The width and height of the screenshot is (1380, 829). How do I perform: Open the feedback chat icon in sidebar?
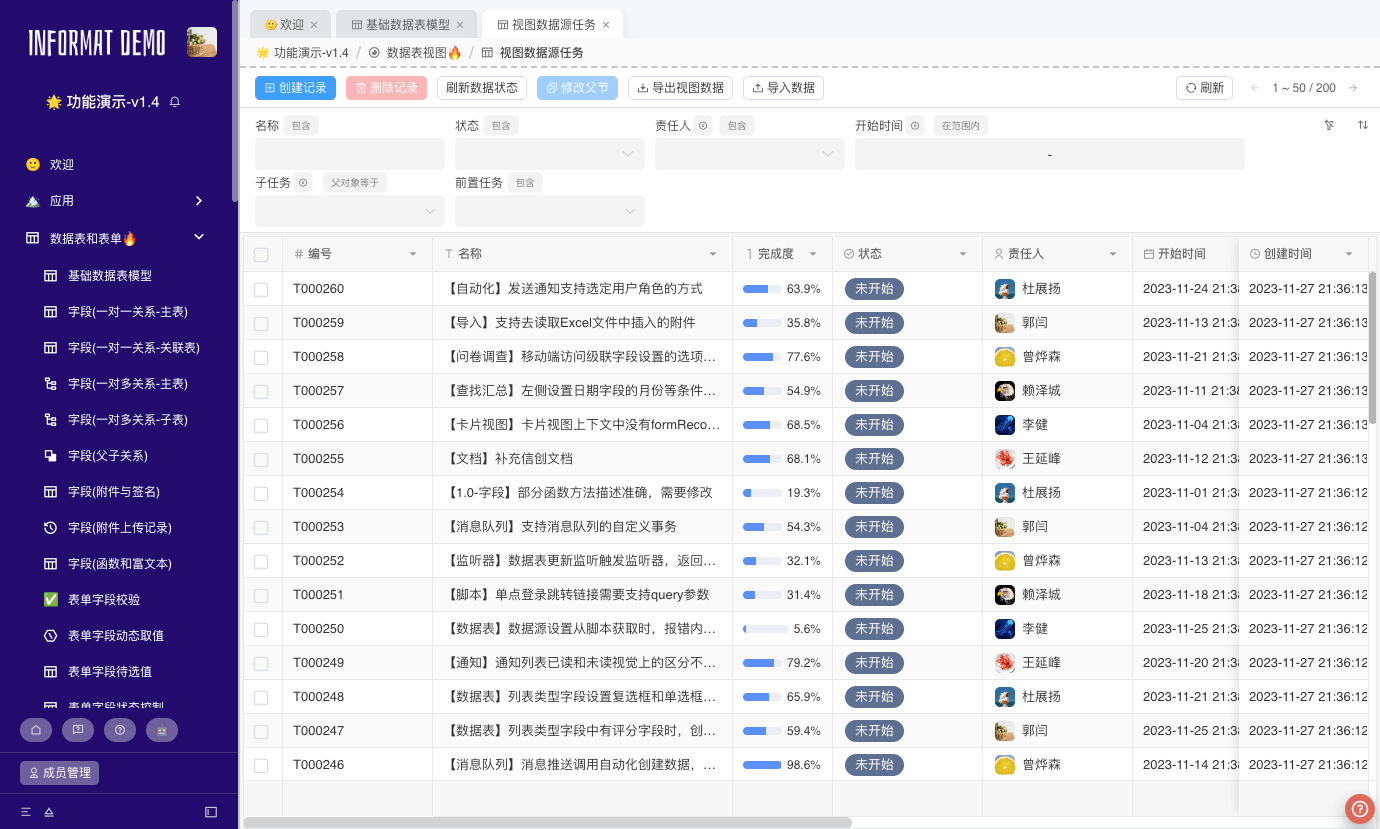pos(78,730)
